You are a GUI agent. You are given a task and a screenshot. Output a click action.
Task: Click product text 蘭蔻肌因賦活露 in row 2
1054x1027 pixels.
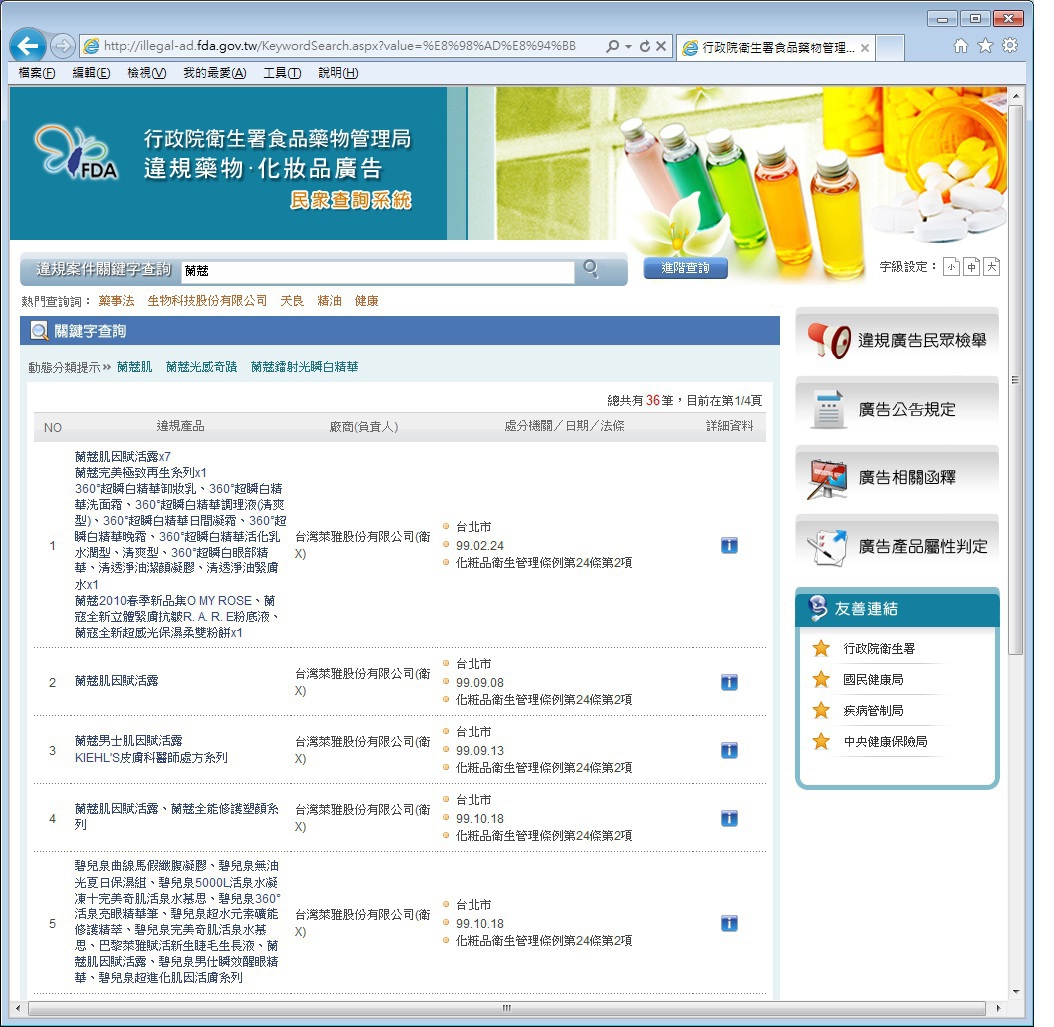116,681
